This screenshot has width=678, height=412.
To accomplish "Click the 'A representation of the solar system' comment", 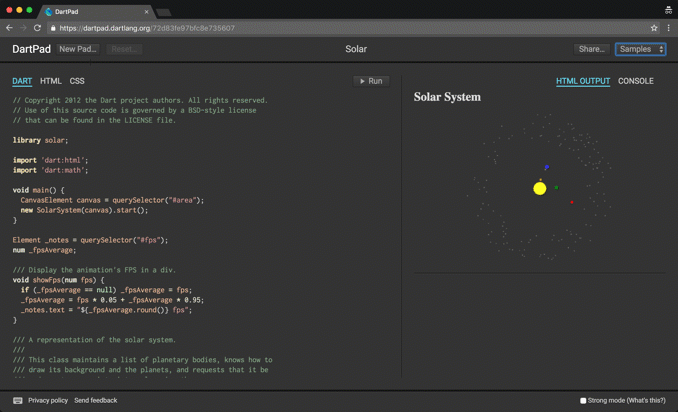I will pos(94,340).
